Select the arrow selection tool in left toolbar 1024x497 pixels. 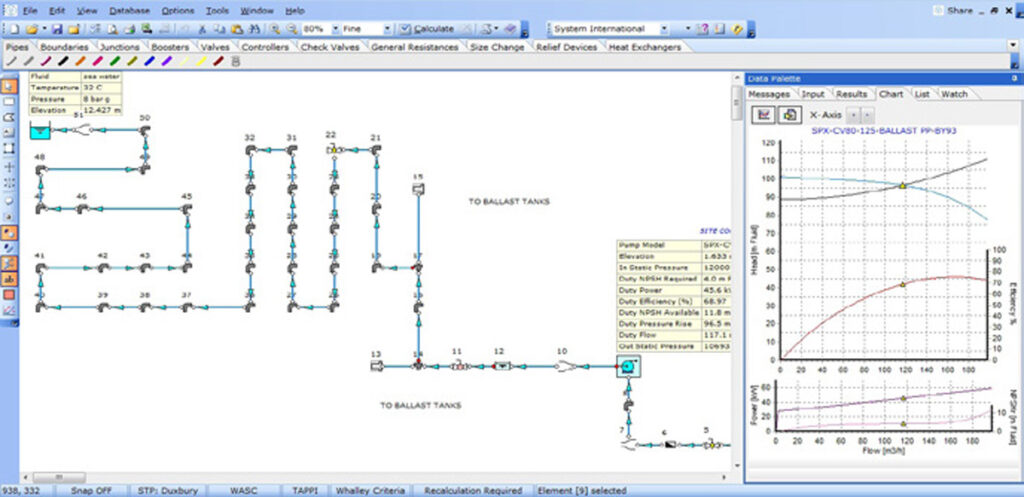tap(10, 87)
